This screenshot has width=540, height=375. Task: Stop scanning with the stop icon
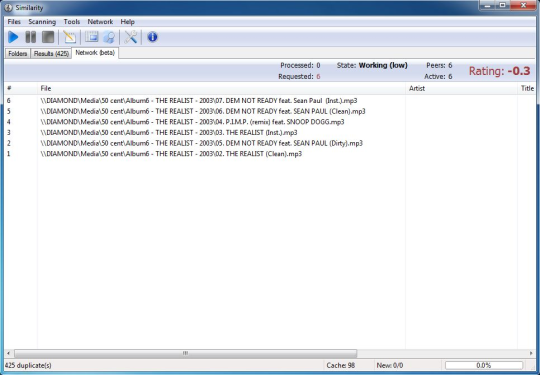(48, 37)
